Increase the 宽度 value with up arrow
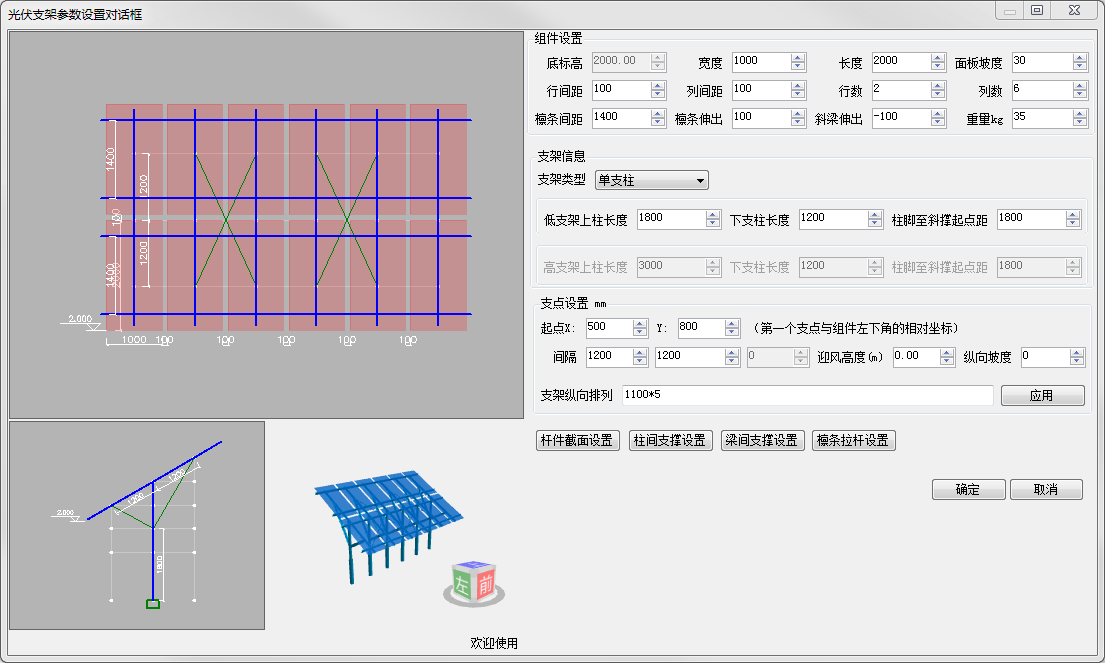This screenshot has width=1105, height=663. 797,58
